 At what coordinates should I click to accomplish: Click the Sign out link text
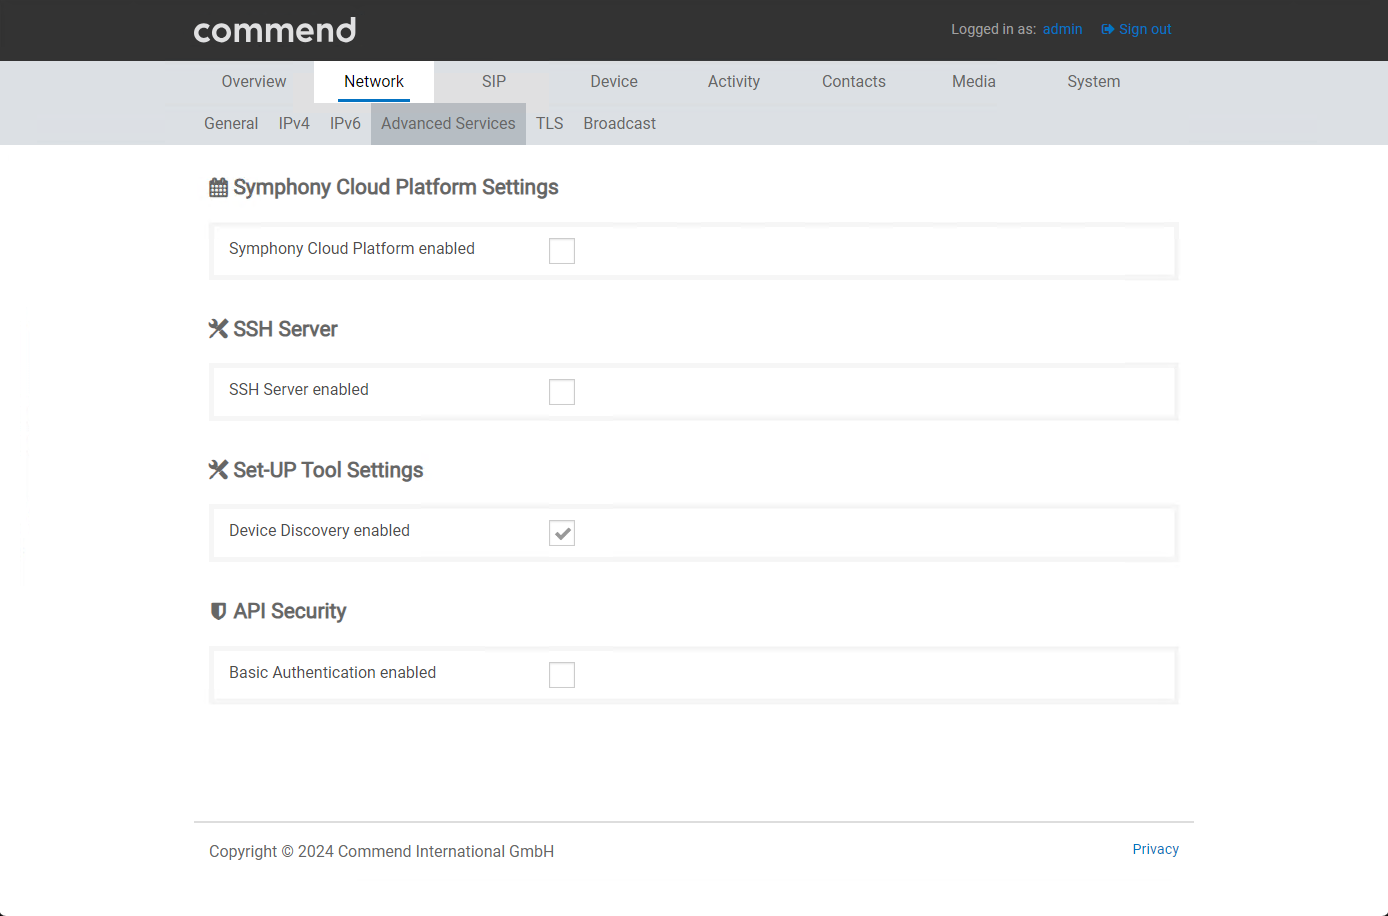click(1145, 29)
